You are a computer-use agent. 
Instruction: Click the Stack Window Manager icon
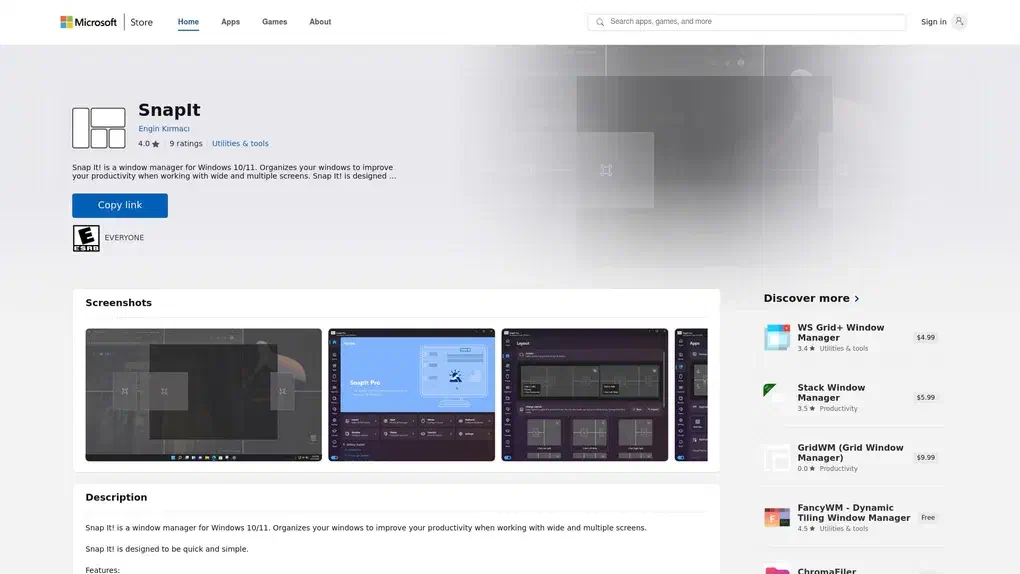pos(777,397)
